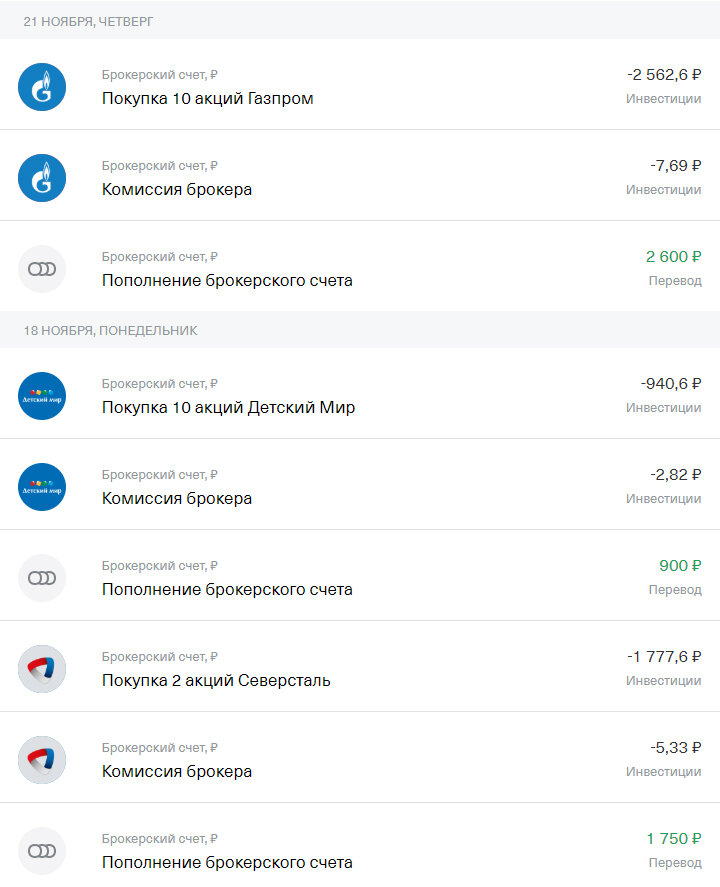Image resolution: width=720 pixels, height=887 pixels.
Task: Click the Детский Мир logo beside the share purchase
Action: [x=42, y=396]
